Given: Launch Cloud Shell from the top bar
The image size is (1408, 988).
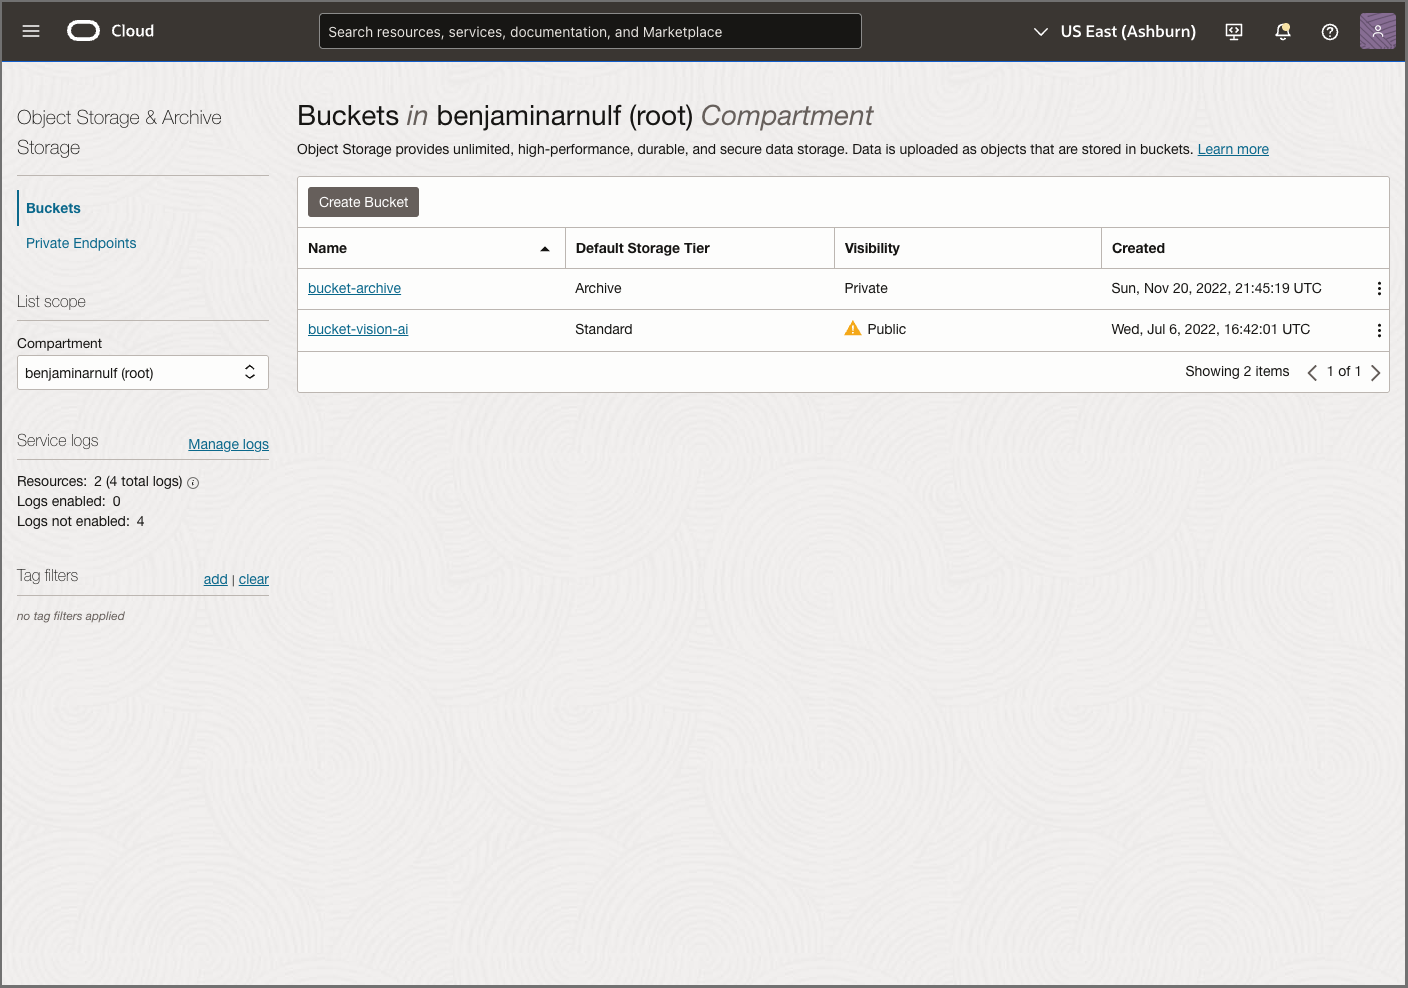Looking at the screenshot, I should point(1233,31).
